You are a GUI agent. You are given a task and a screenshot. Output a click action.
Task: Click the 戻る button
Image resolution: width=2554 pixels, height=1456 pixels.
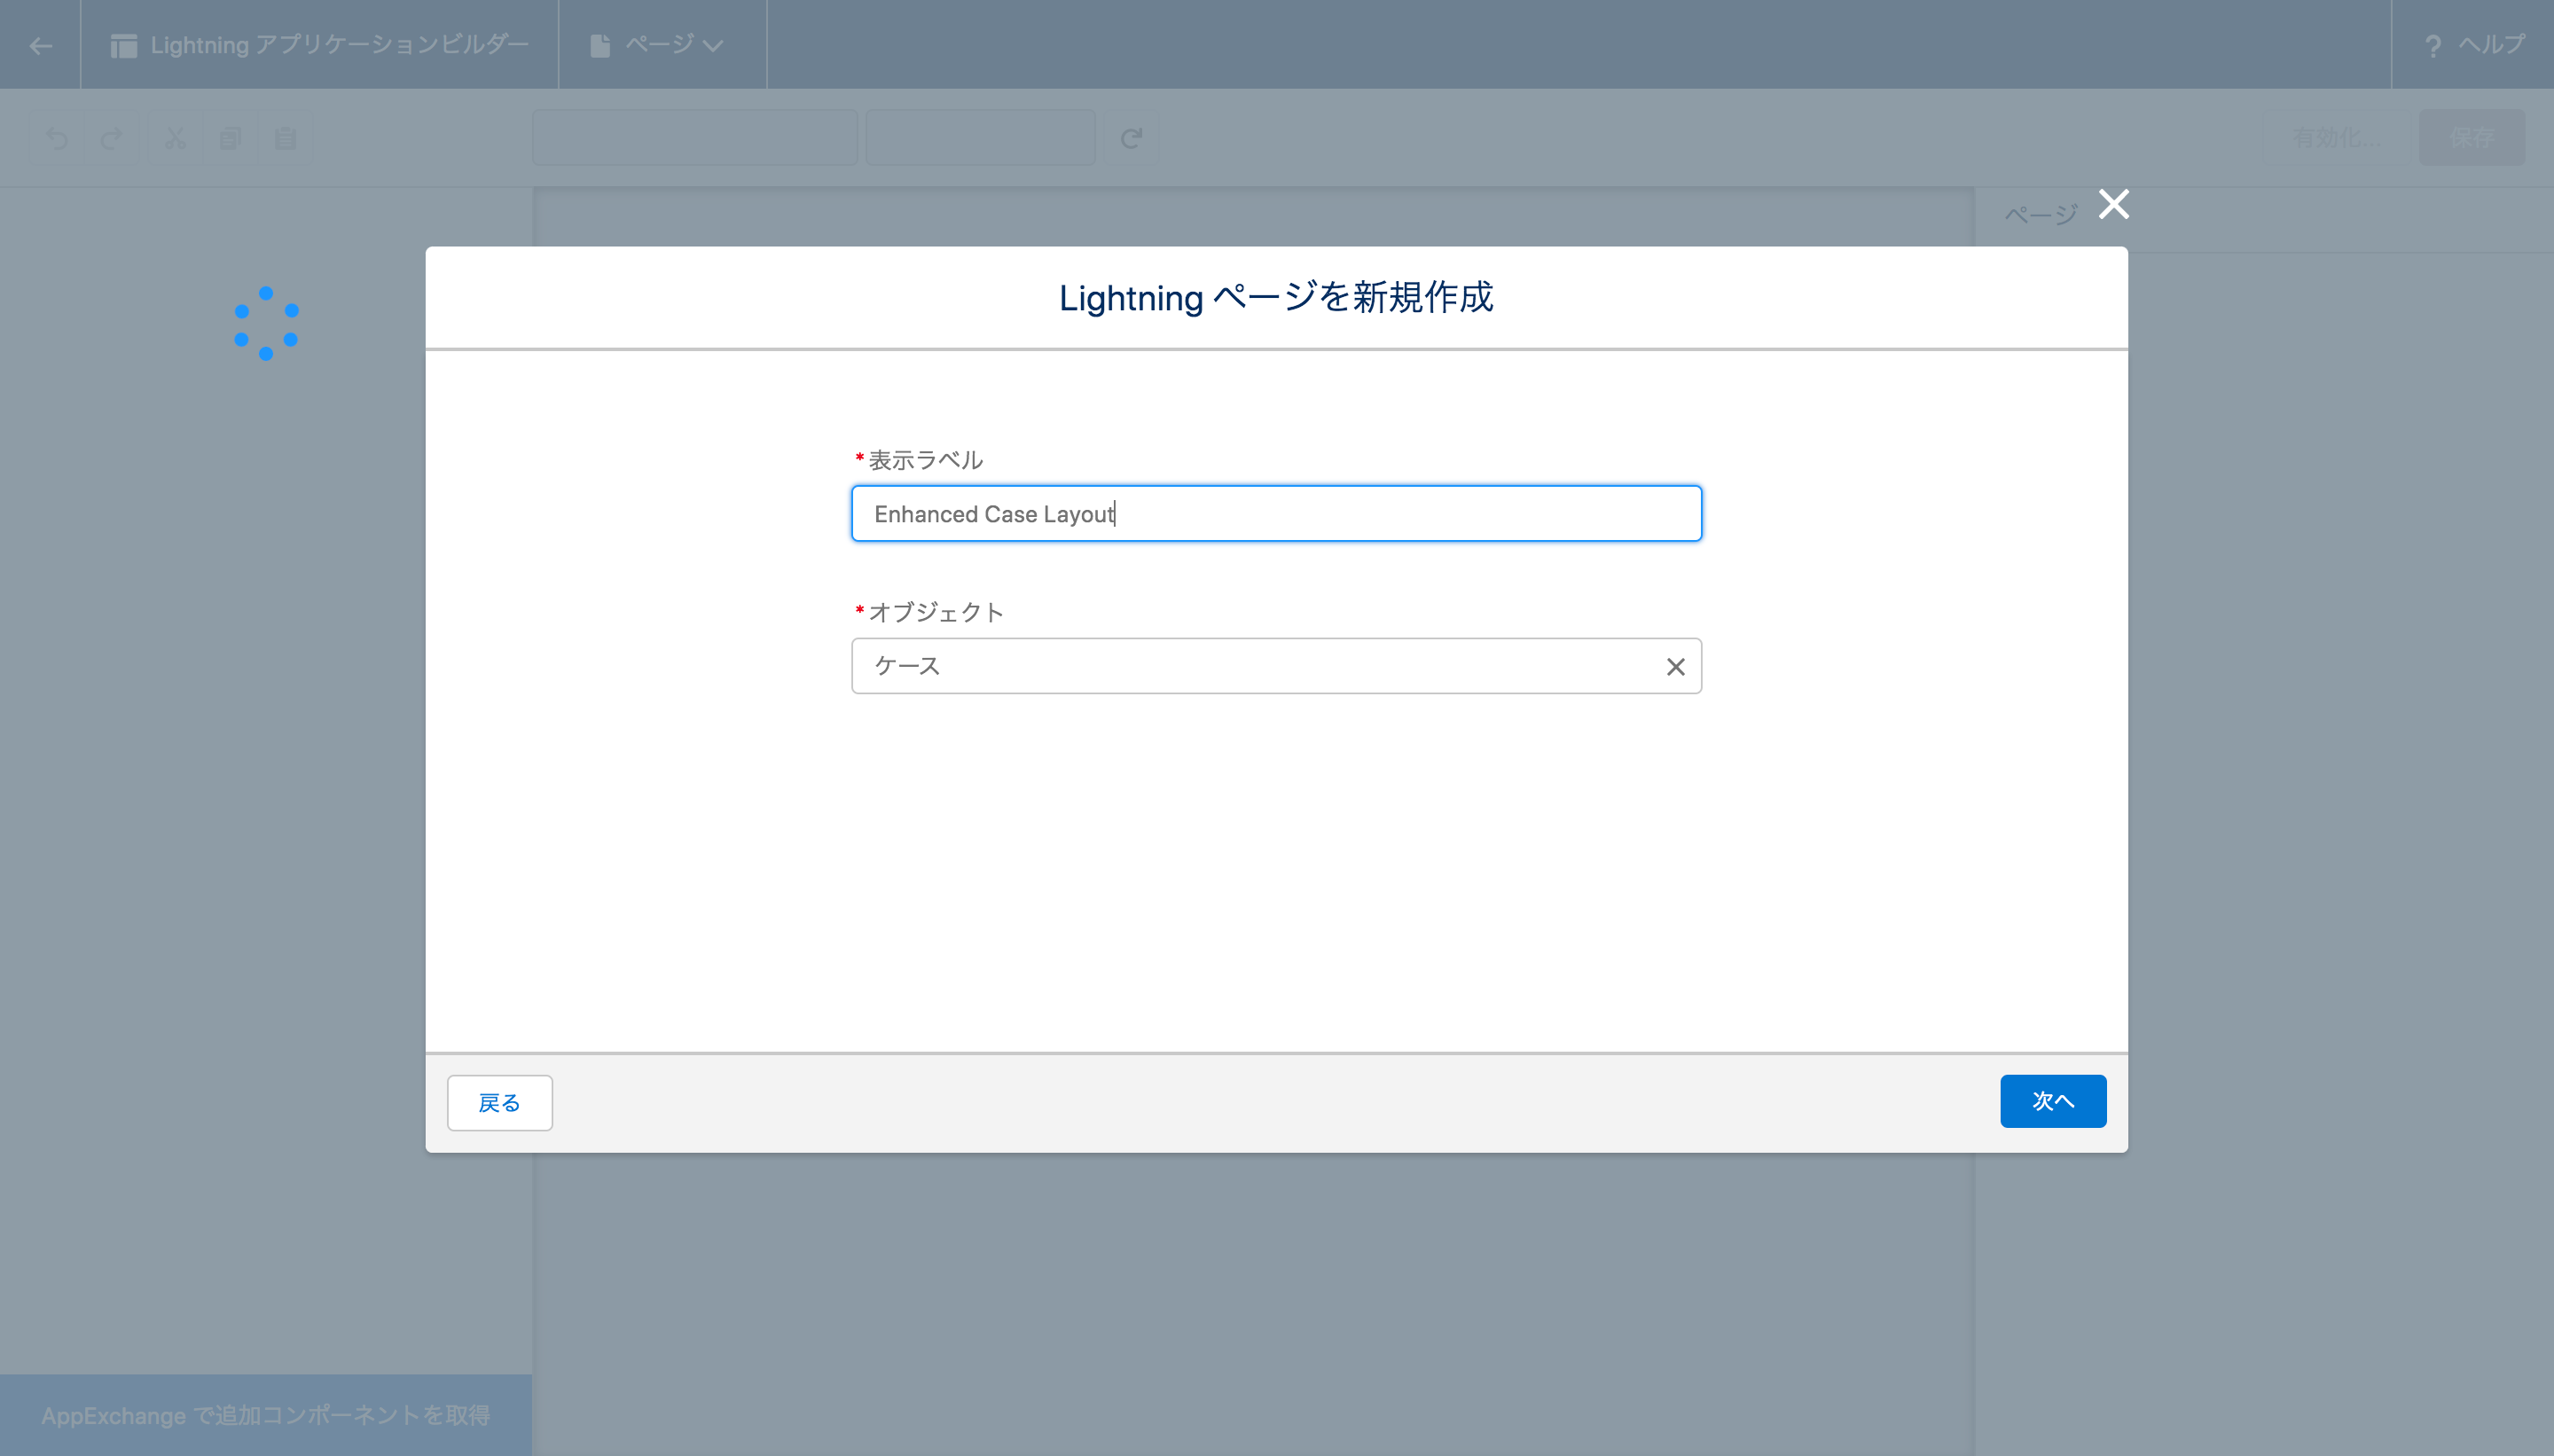pyautogui.click(x=499, y=1102)
